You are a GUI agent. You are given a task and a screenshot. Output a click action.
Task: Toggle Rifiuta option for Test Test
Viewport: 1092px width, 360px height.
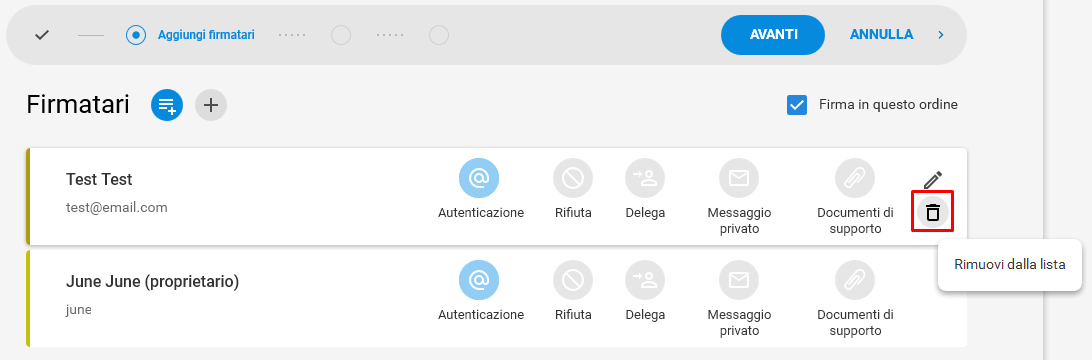pyautogui.click(x=573, y=179)
